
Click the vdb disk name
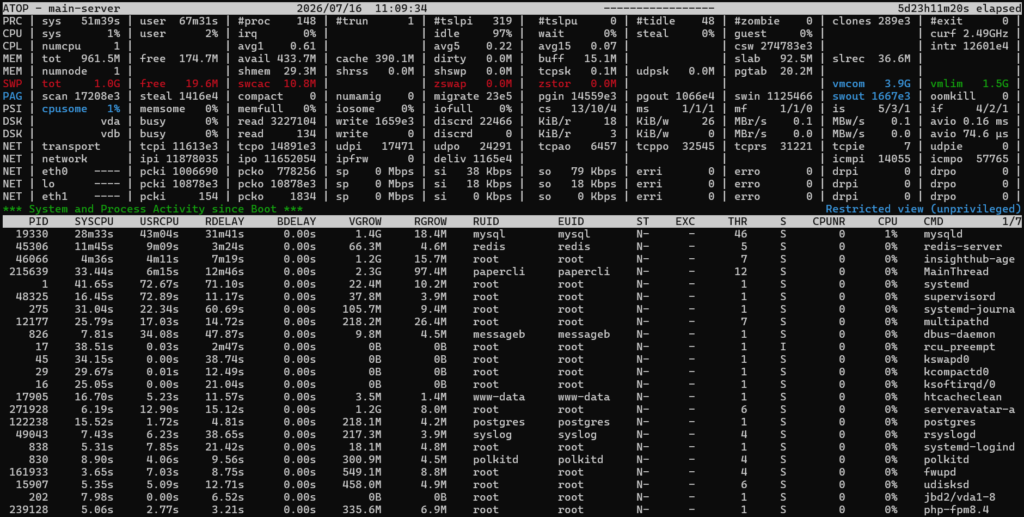[110, 133]
